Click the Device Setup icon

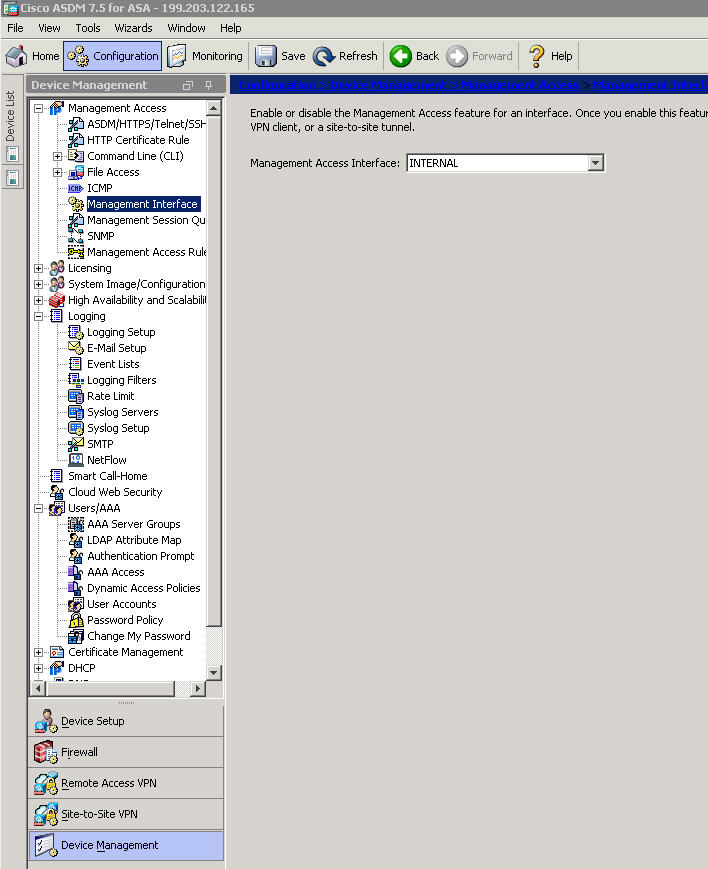pos(45,721)
